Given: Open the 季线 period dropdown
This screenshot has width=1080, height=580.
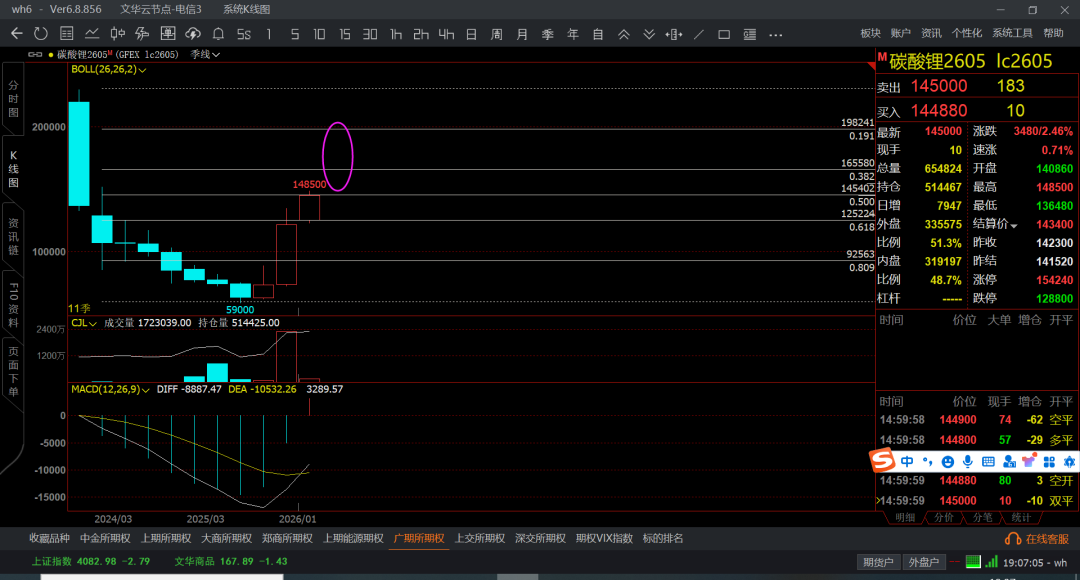Looking at the screenshot, I should (205, 54).
